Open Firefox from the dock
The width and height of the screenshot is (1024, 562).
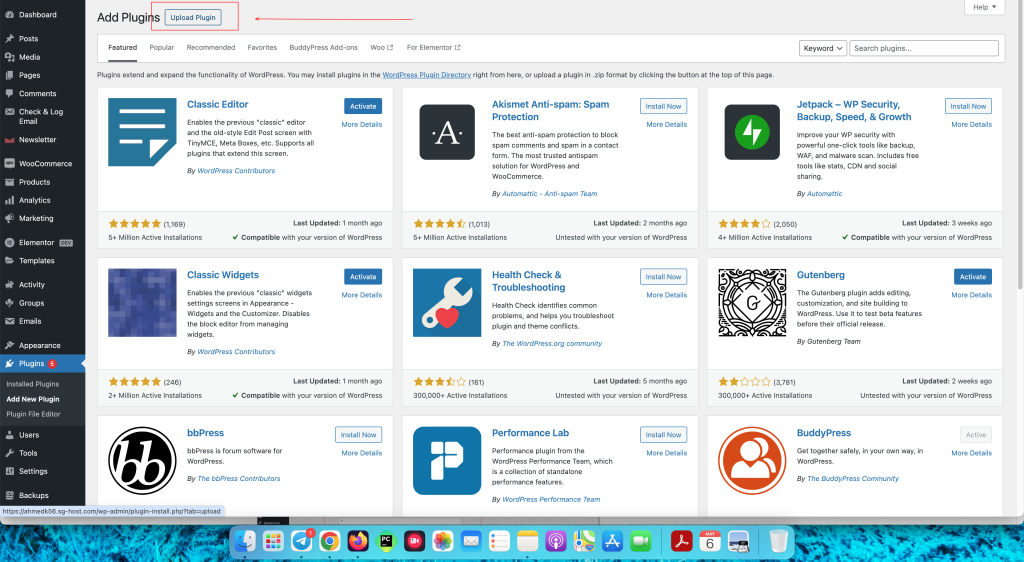[x=358, y=540]
